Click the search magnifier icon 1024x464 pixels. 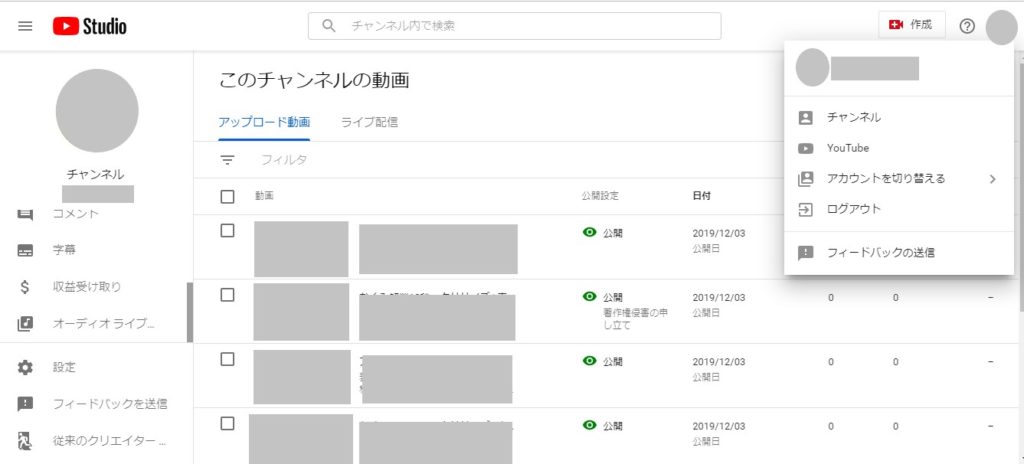(330, 26)
